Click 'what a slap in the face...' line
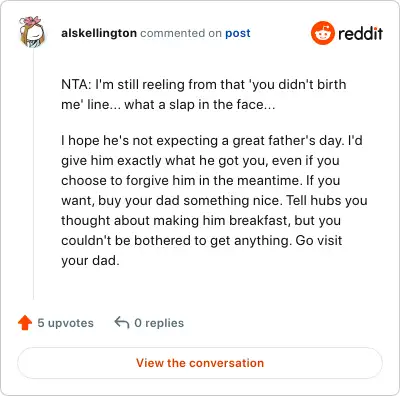Screen dimensions: 400x396 click(200, 104)
